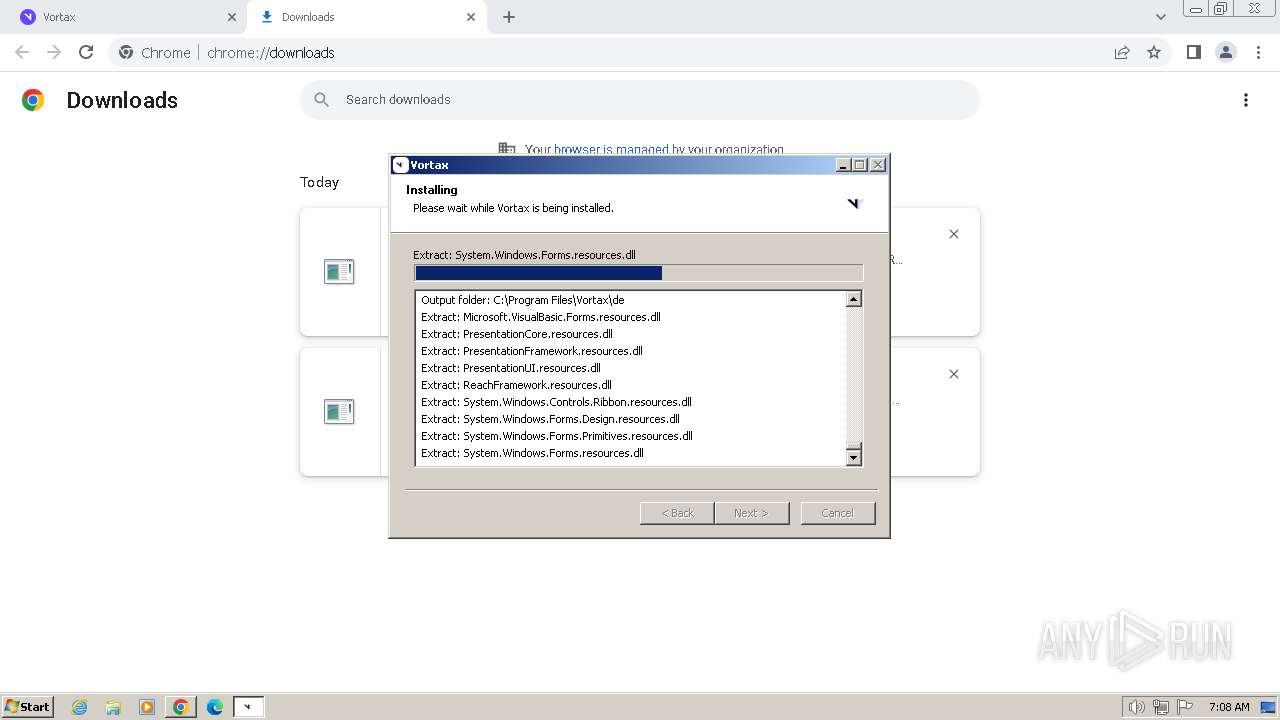The height and width of the screenshot is (720, 1280).
Task: Click the Vortax installer title bar icon
Action: tap(401, 165)
